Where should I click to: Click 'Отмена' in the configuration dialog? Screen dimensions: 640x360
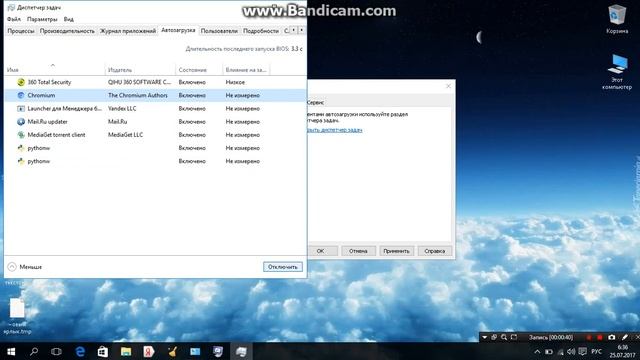tap(358, 251)
